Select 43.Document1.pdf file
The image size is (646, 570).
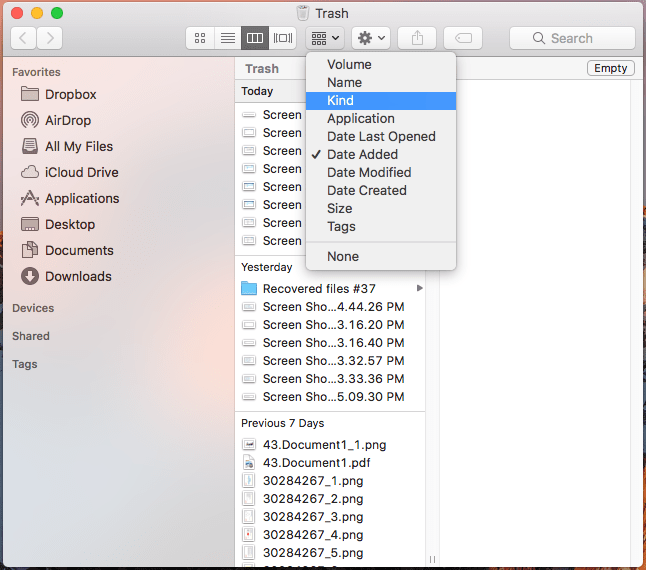click(332, 463)
